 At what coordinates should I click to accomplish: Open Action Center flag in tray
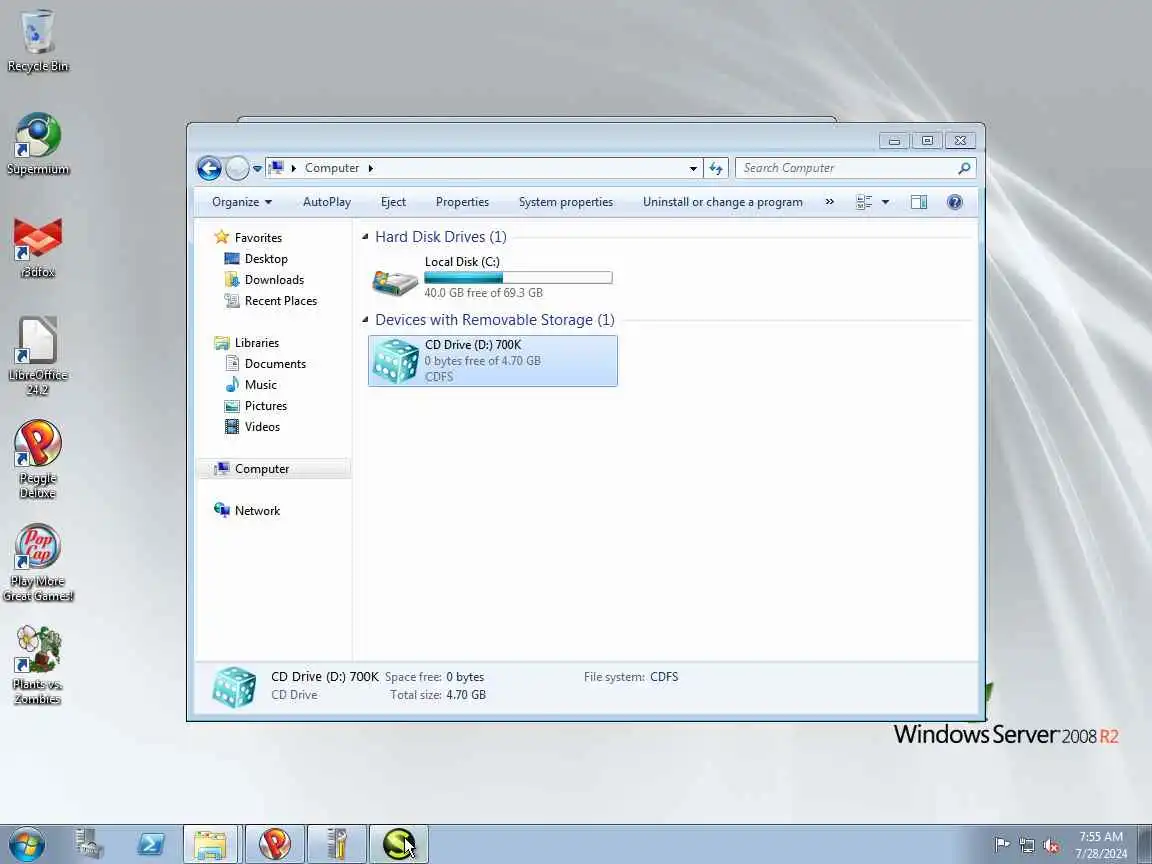click(1001, 845)
